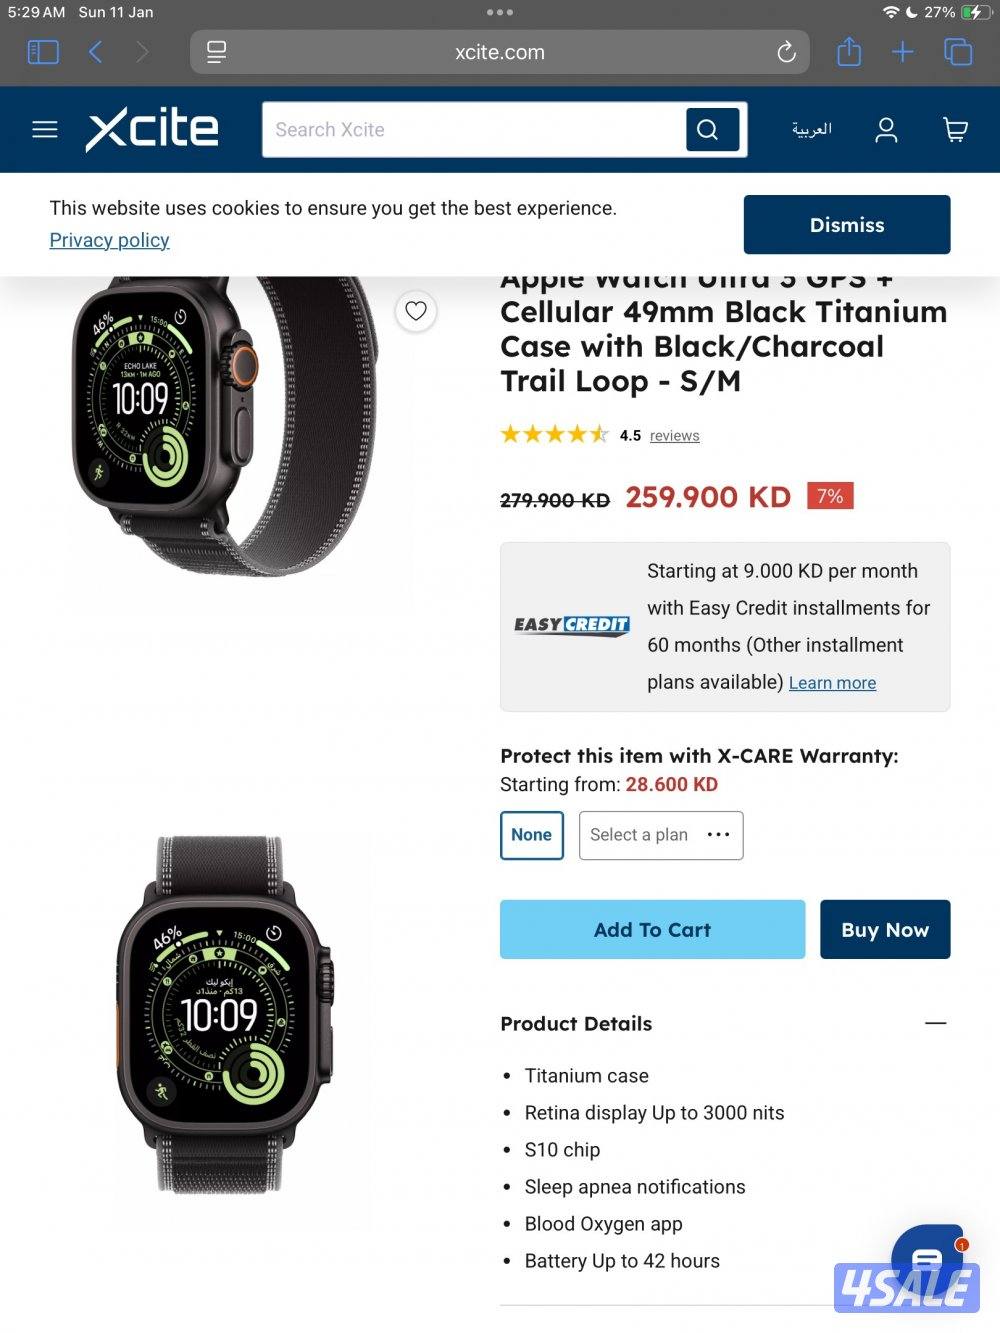Click Add To Cart button

[652, 930]
